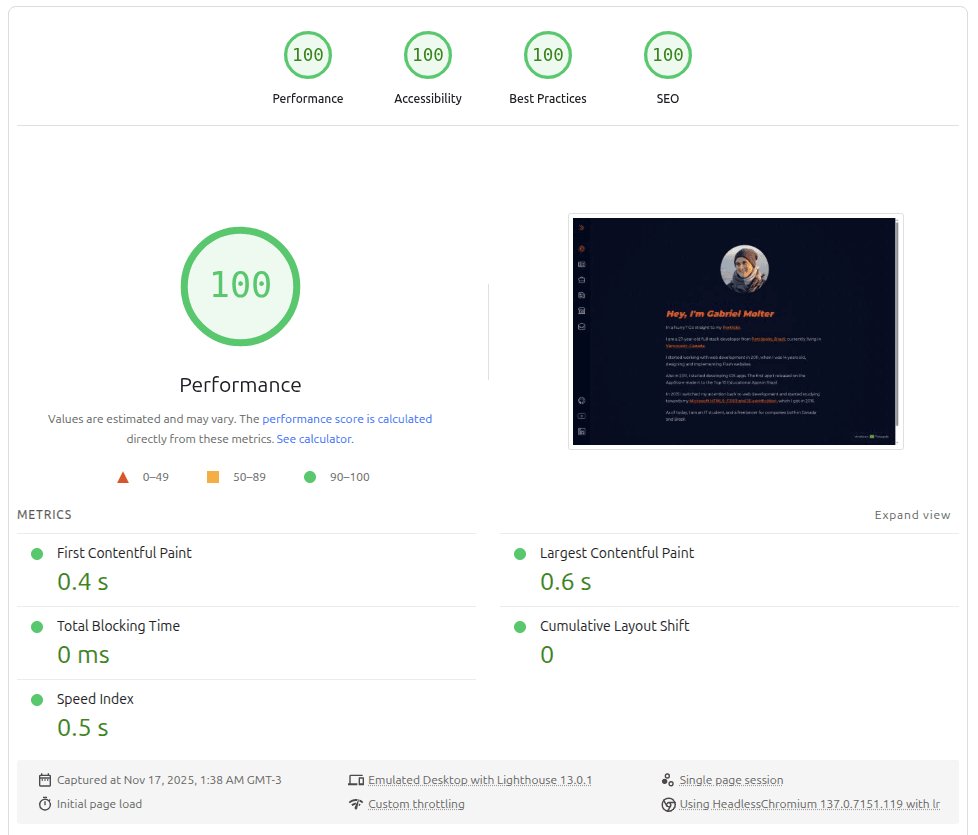Open the See calculator link
The image size is (978, 835).
pyautogui.click(x=313, y=439)
